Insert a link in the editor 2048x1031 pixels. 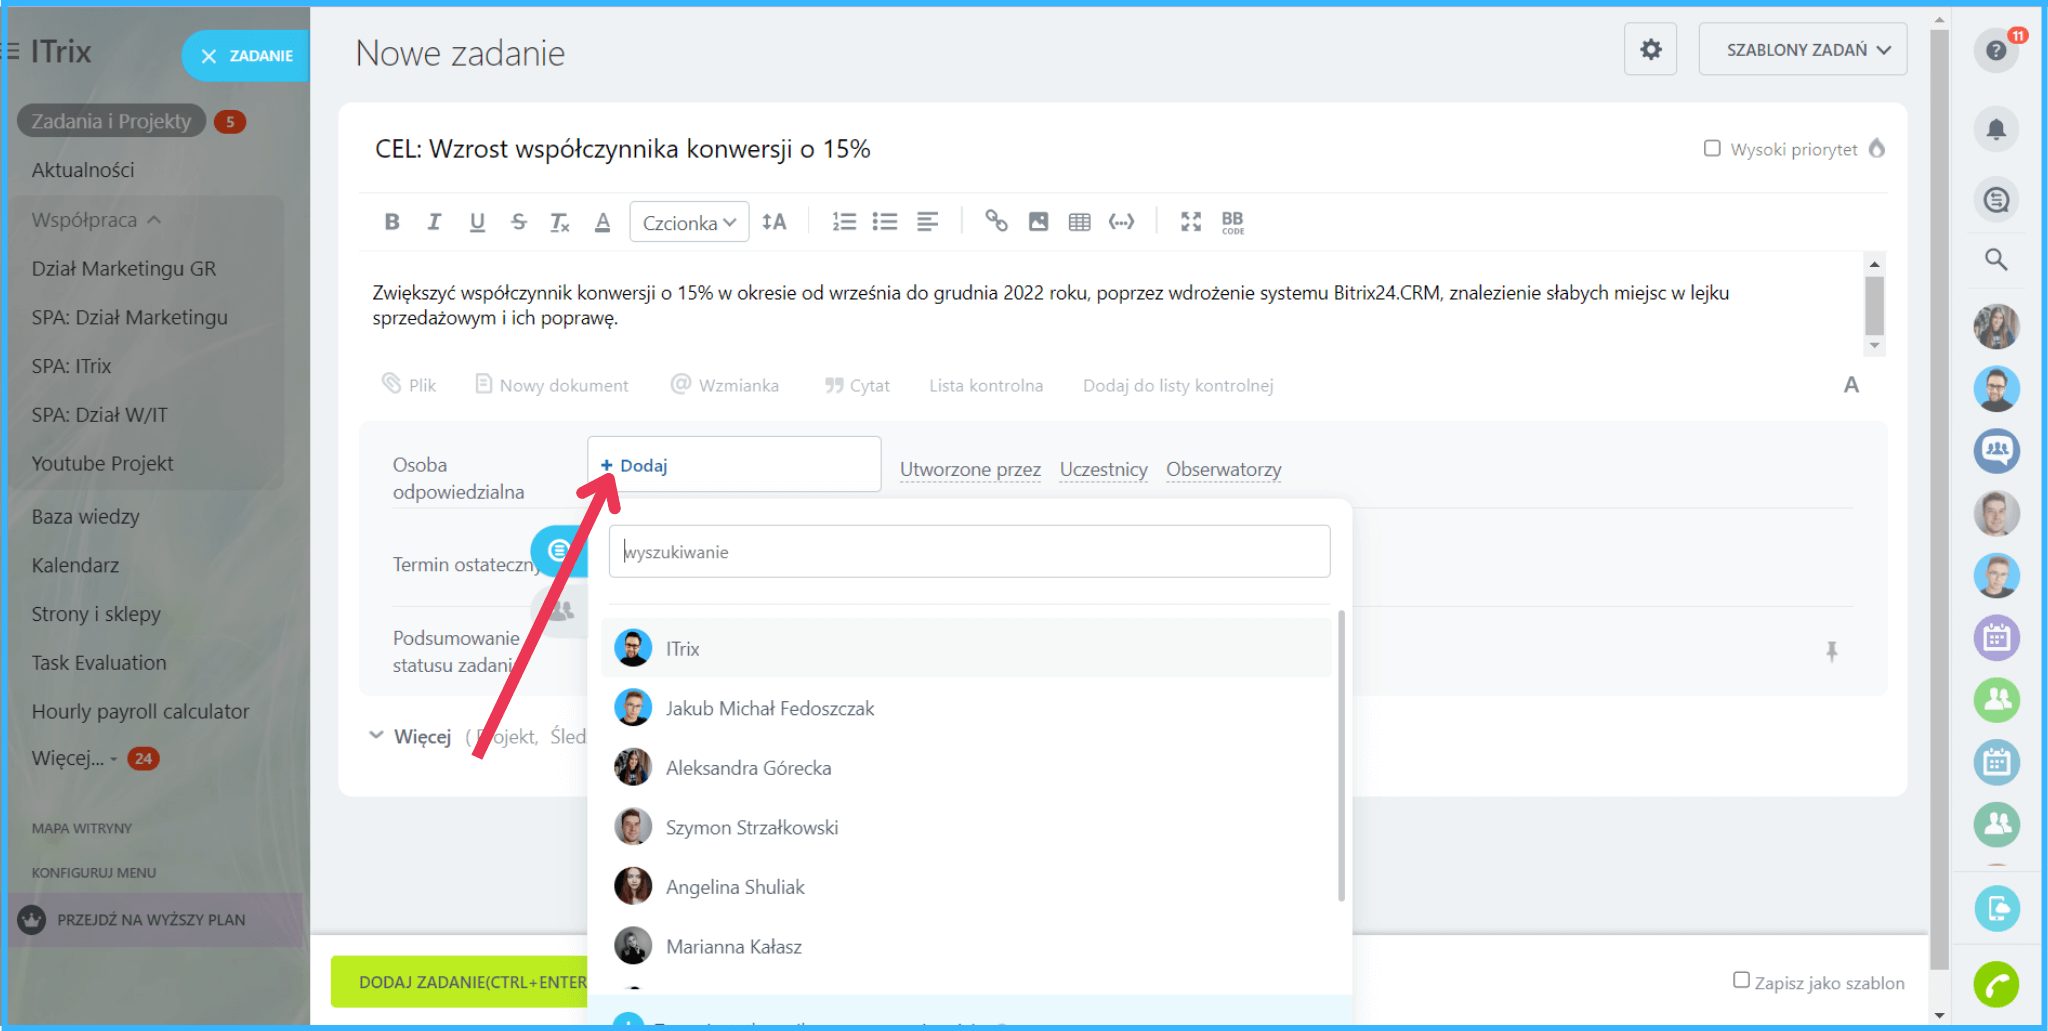(995, 221)
